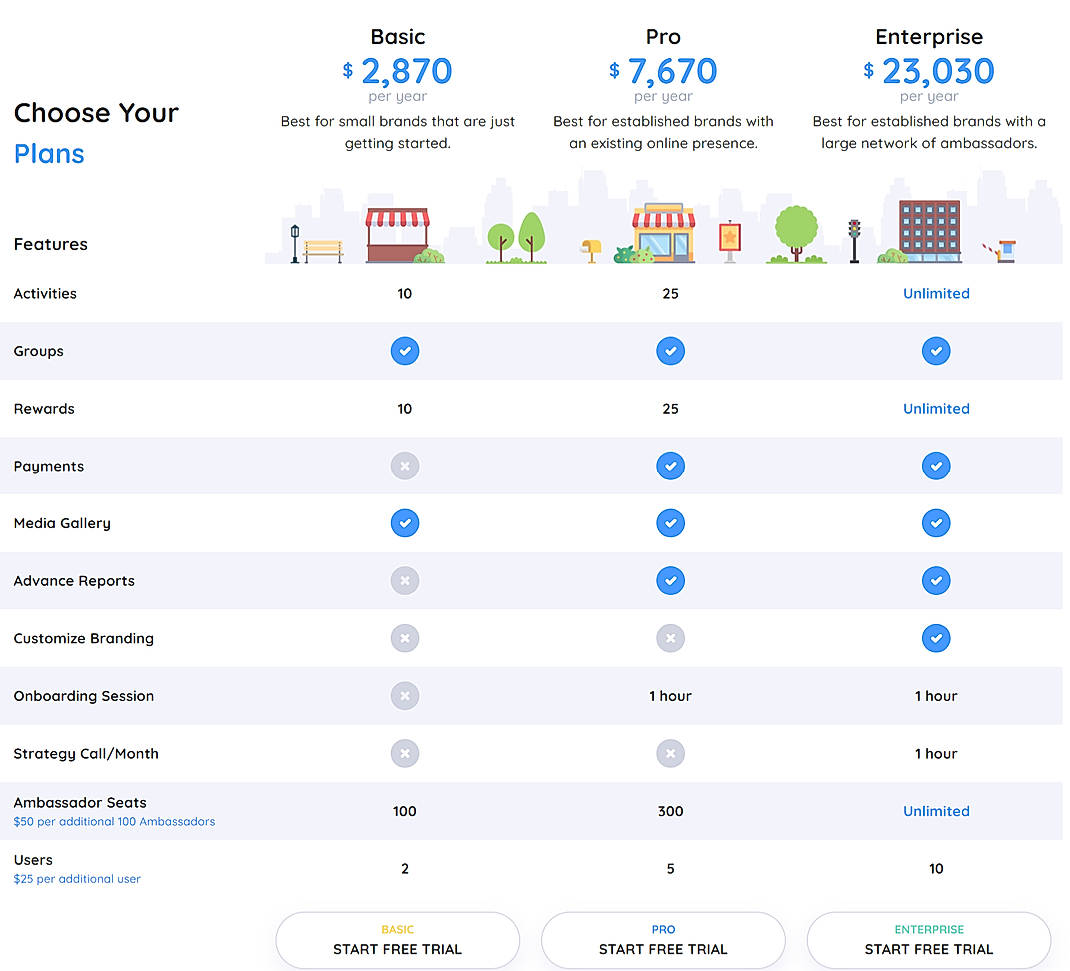Viewport: 1070px width, 971px height.
Task: Click Unlimited under Rewards for Enterprise
Action: 936,408
